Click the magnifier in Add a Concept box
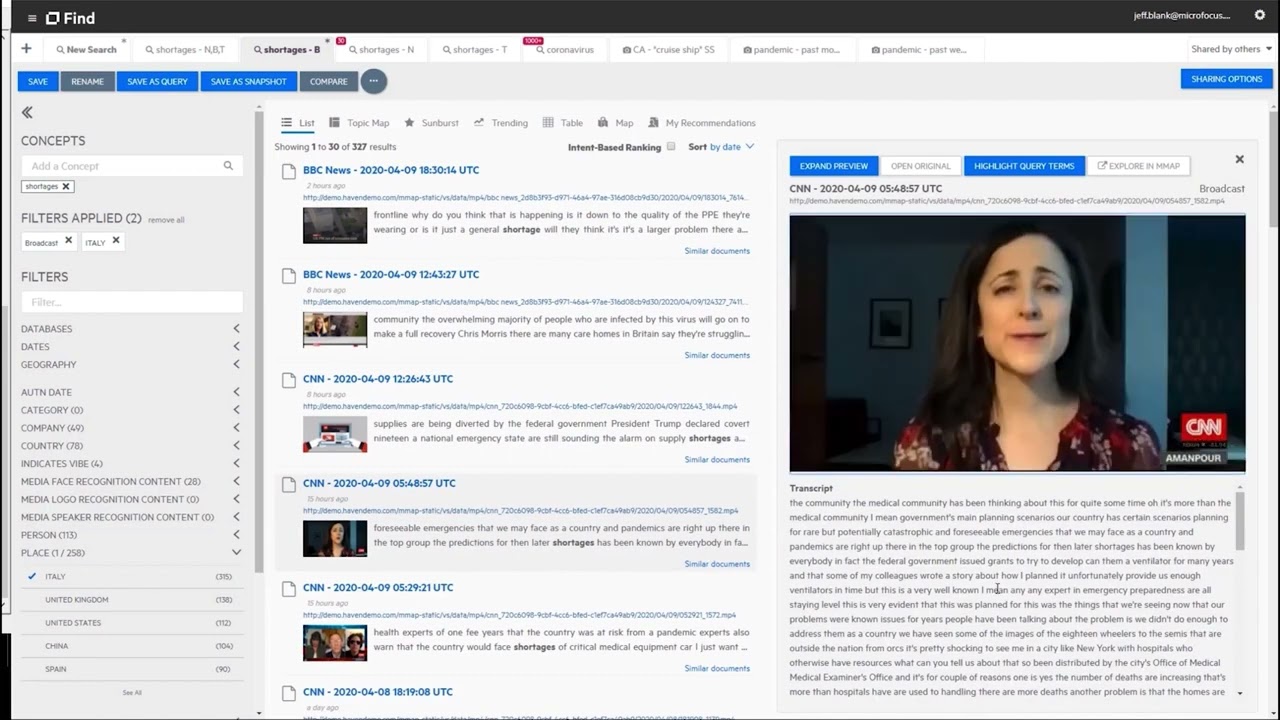Screen dimensions: 1280x720 [x=228, y=166]
